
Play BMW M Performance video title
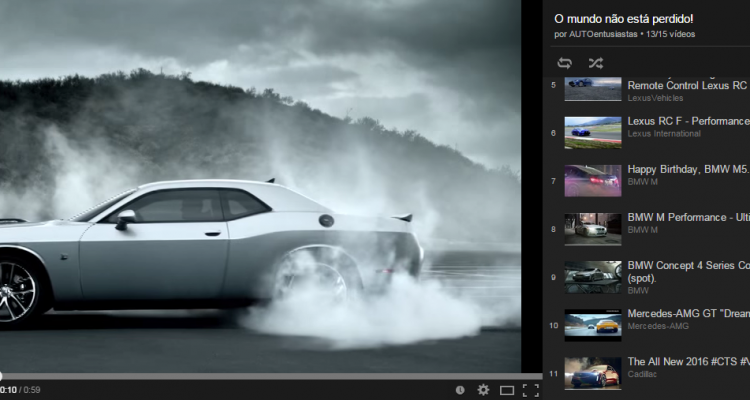pos(687,217)
